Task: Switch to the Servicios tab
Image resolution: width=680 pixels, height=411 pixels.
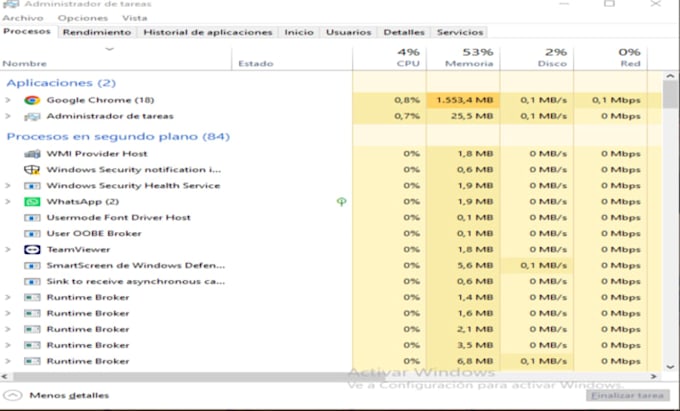Action: tap(460, 33)
